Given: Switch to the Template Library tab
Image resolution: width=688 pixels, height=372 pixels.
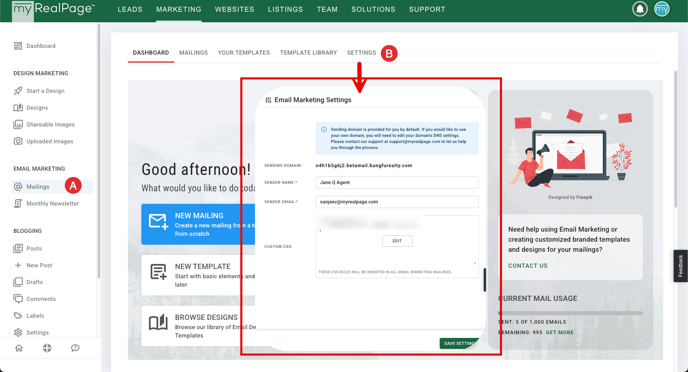Looking at the screenshot, I should point(308,53).
